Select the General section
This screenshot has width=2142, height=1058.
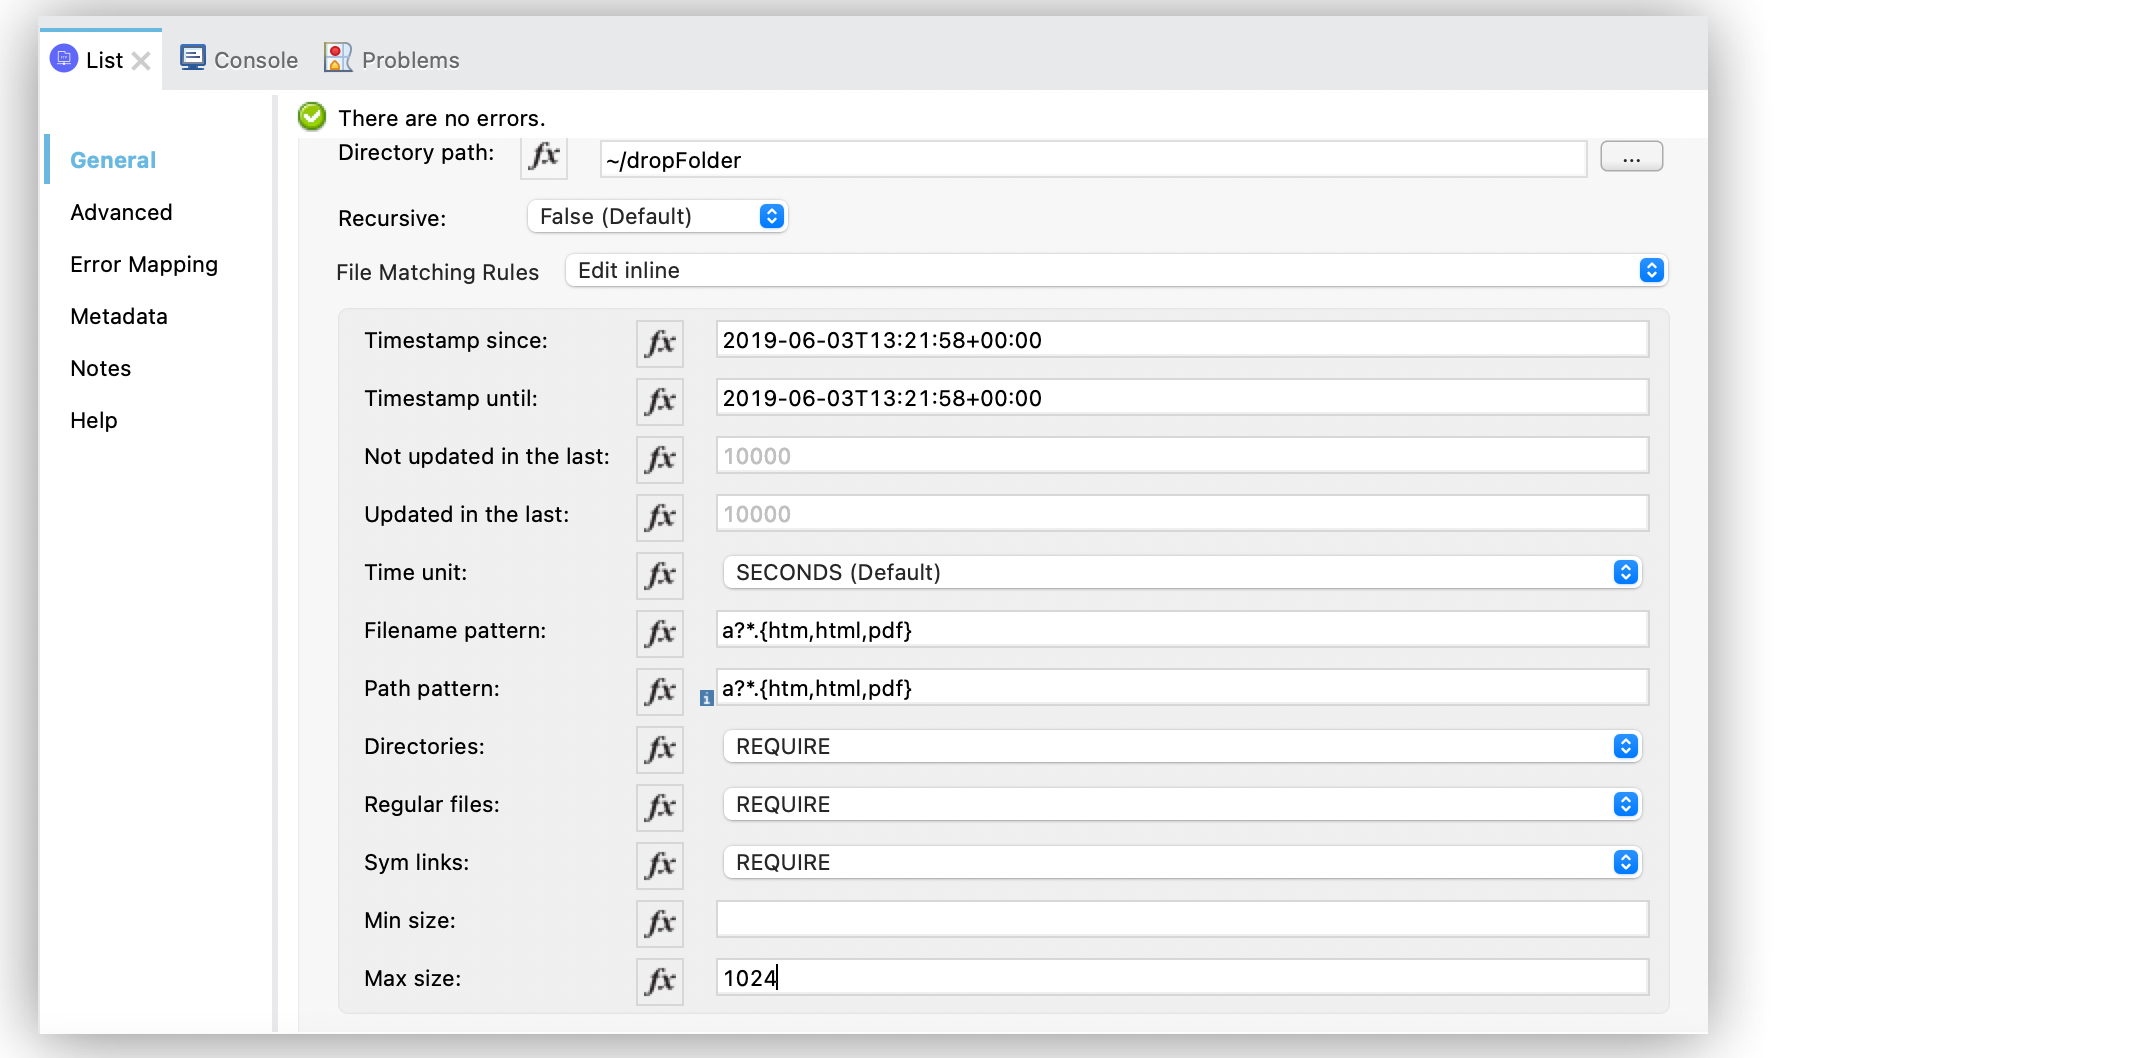pyautogui.click(x=113, y=160)
